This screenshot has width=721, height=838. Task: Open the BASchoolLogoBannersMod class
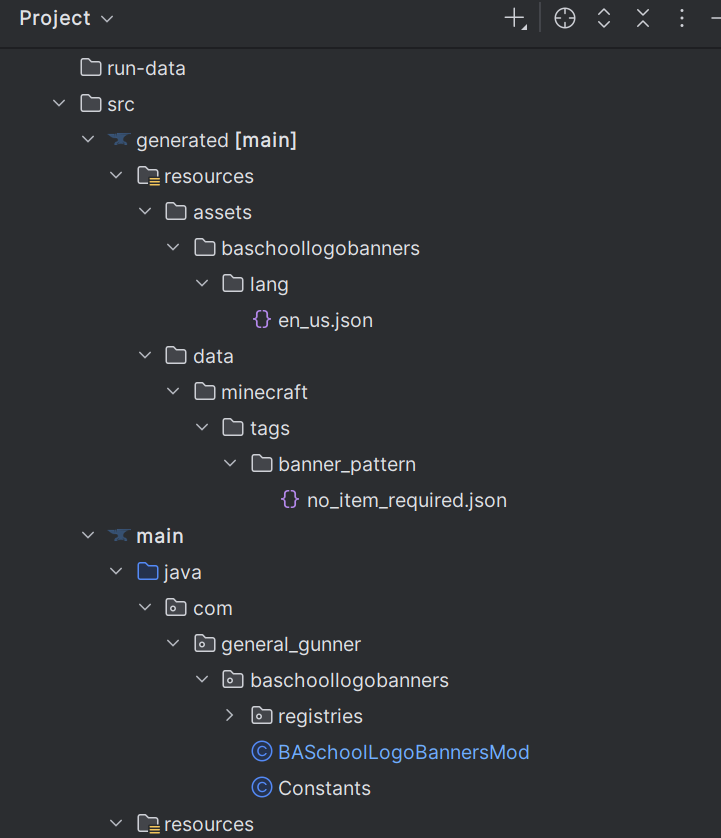pyautogui.click(x=390, y=752)
